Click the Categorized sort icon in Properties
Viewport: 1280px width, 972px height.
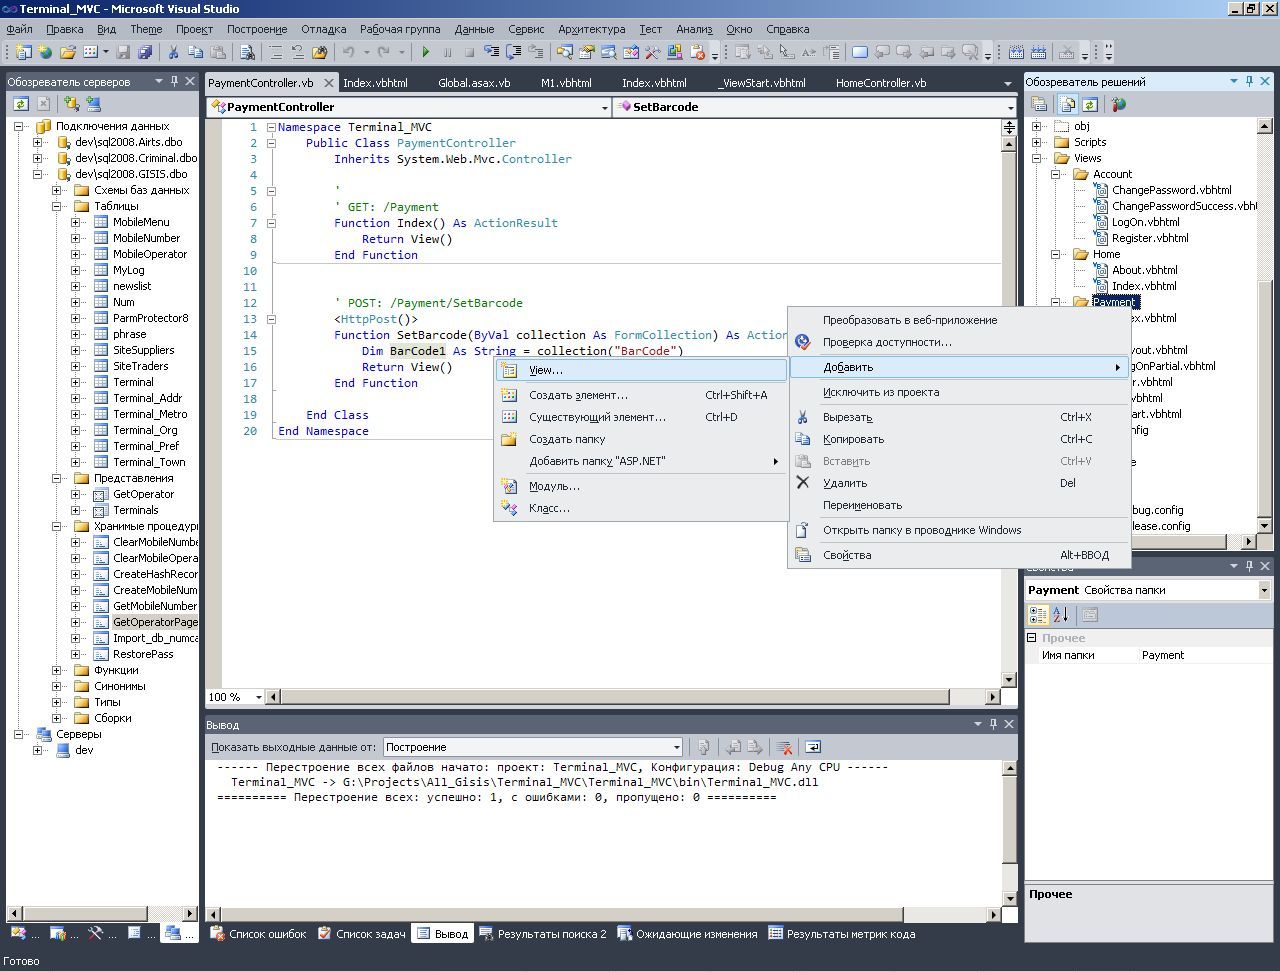point(1038,615)
